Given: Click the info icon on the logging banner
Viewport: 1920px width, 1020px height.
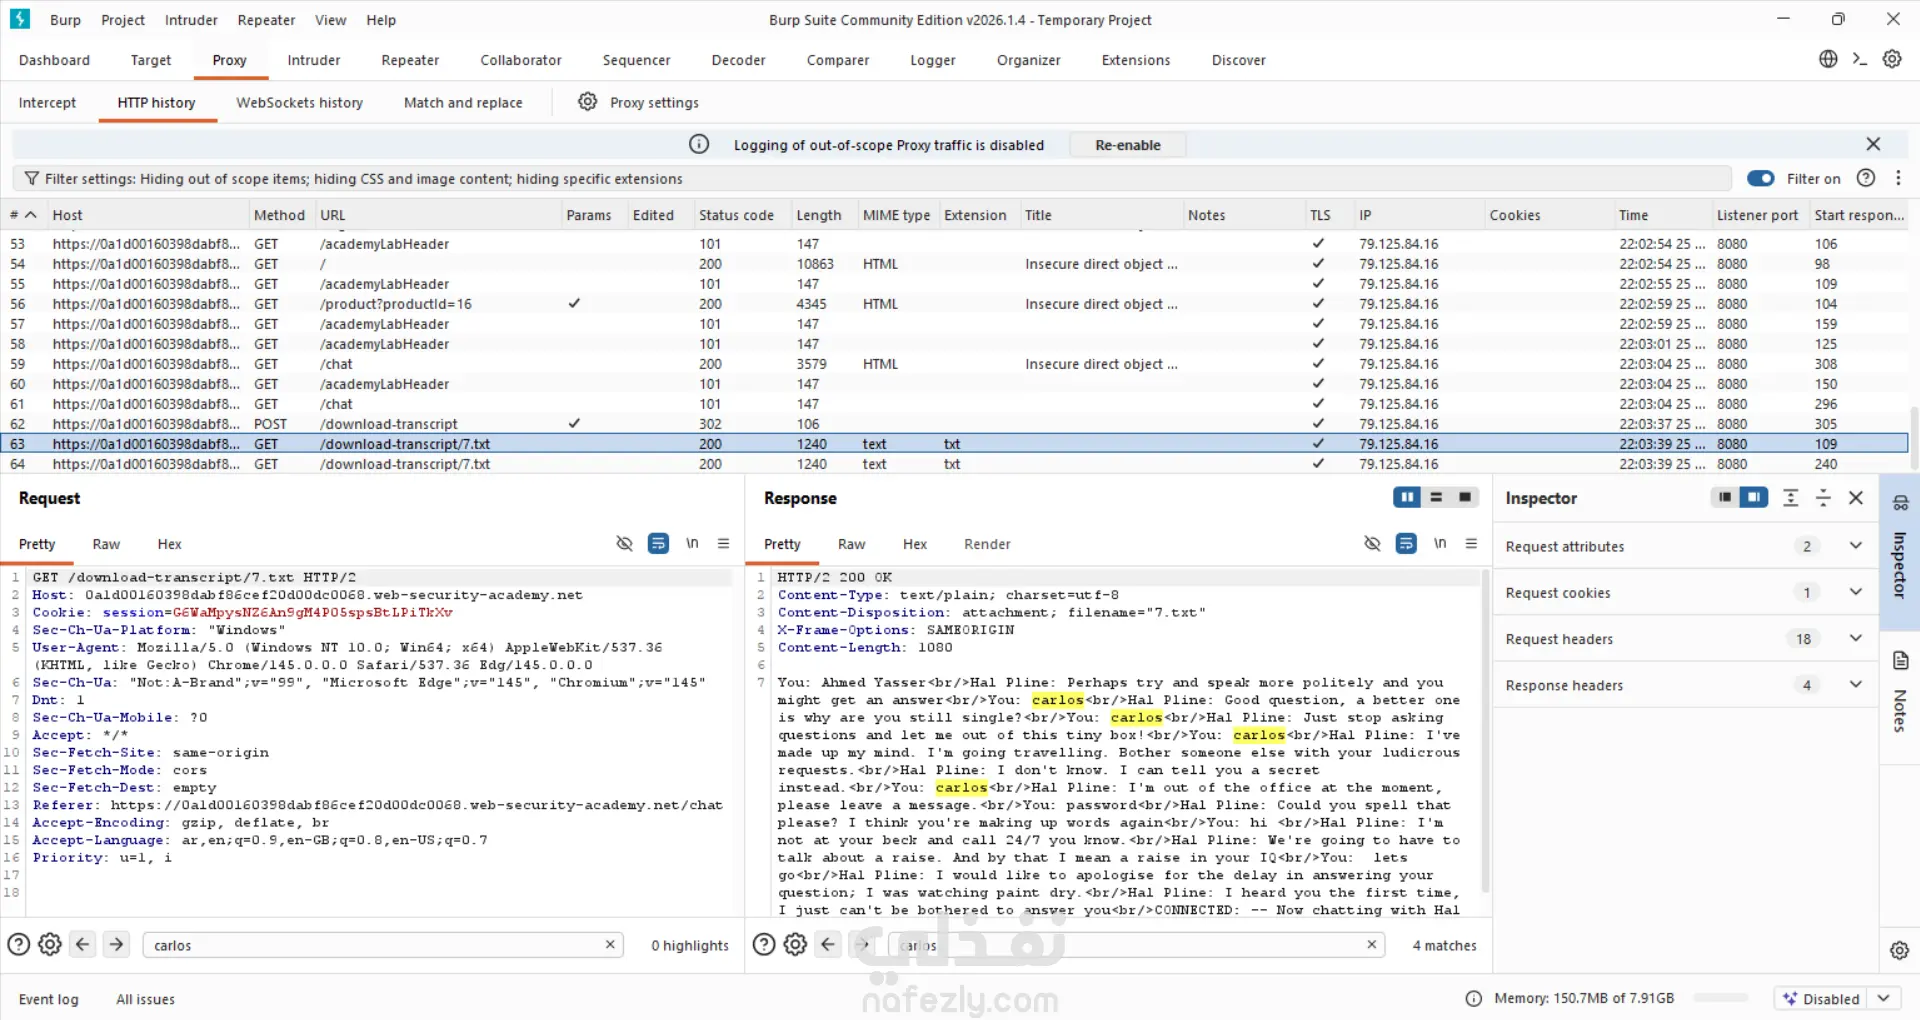Looking at the screenshot, I should (699, 145).
